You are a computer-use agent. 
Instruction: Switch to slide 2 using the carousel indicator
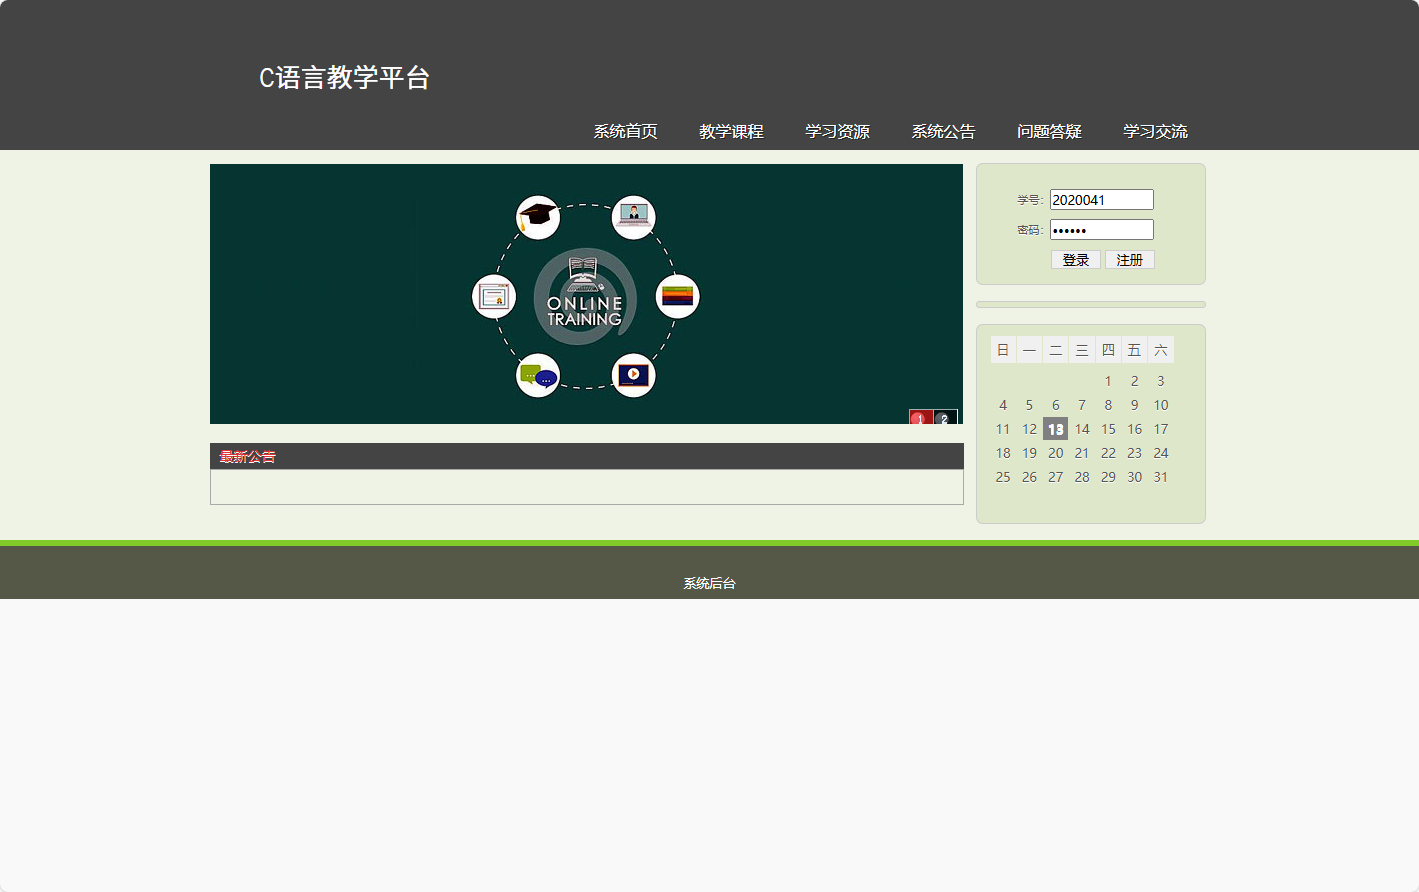tap(945, 419)
